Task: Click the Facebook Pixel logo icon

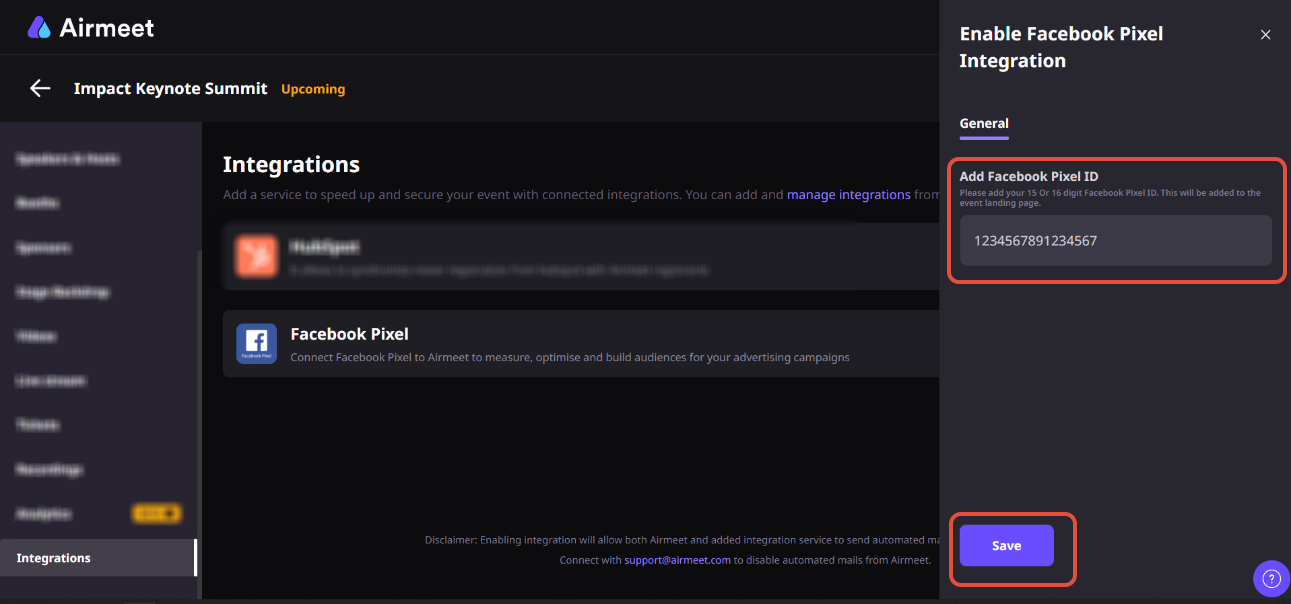Action: coord(256,343)
